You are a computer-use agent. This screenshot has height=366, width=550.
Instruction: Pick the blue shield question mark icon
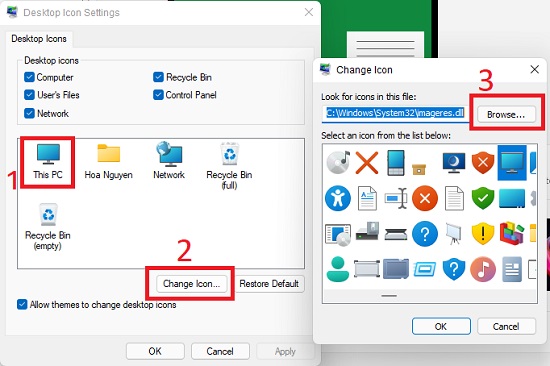(454, 269)
